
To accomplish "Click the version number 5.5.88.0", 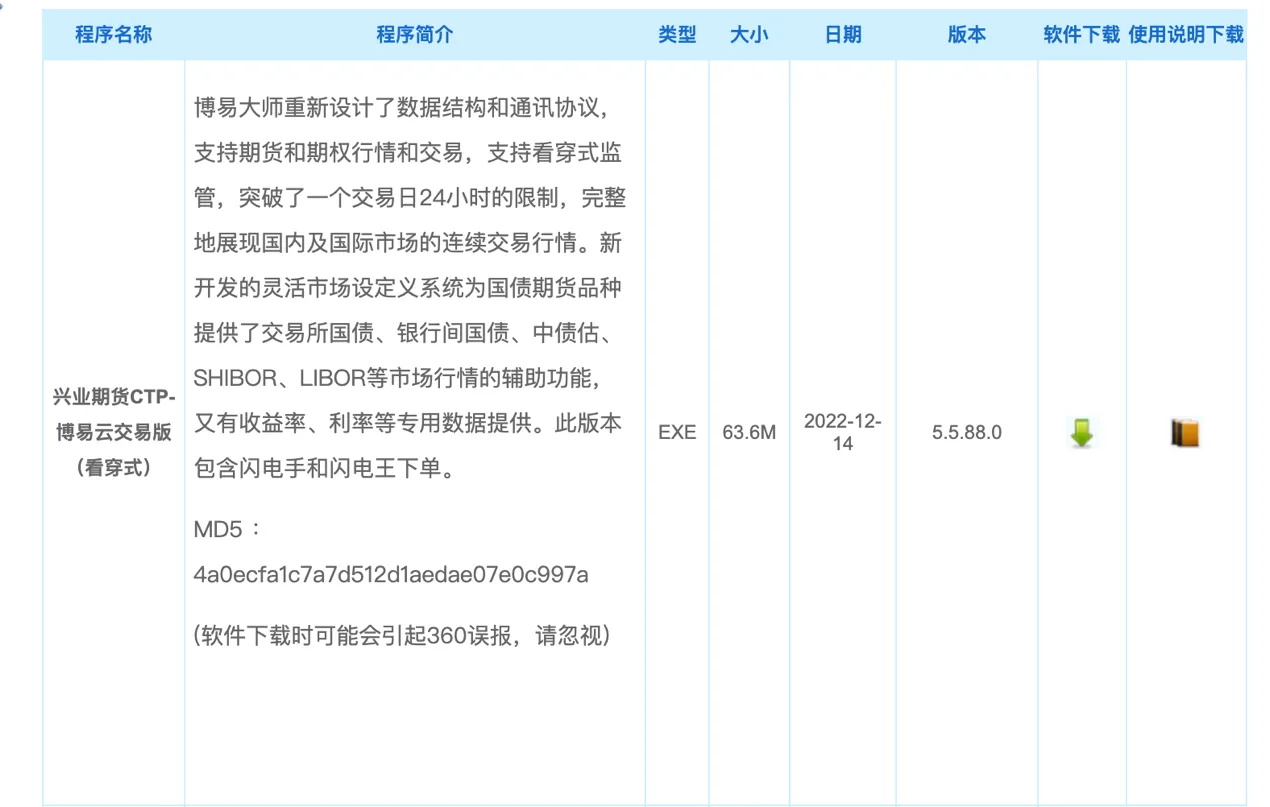I will tap(967, 433).
